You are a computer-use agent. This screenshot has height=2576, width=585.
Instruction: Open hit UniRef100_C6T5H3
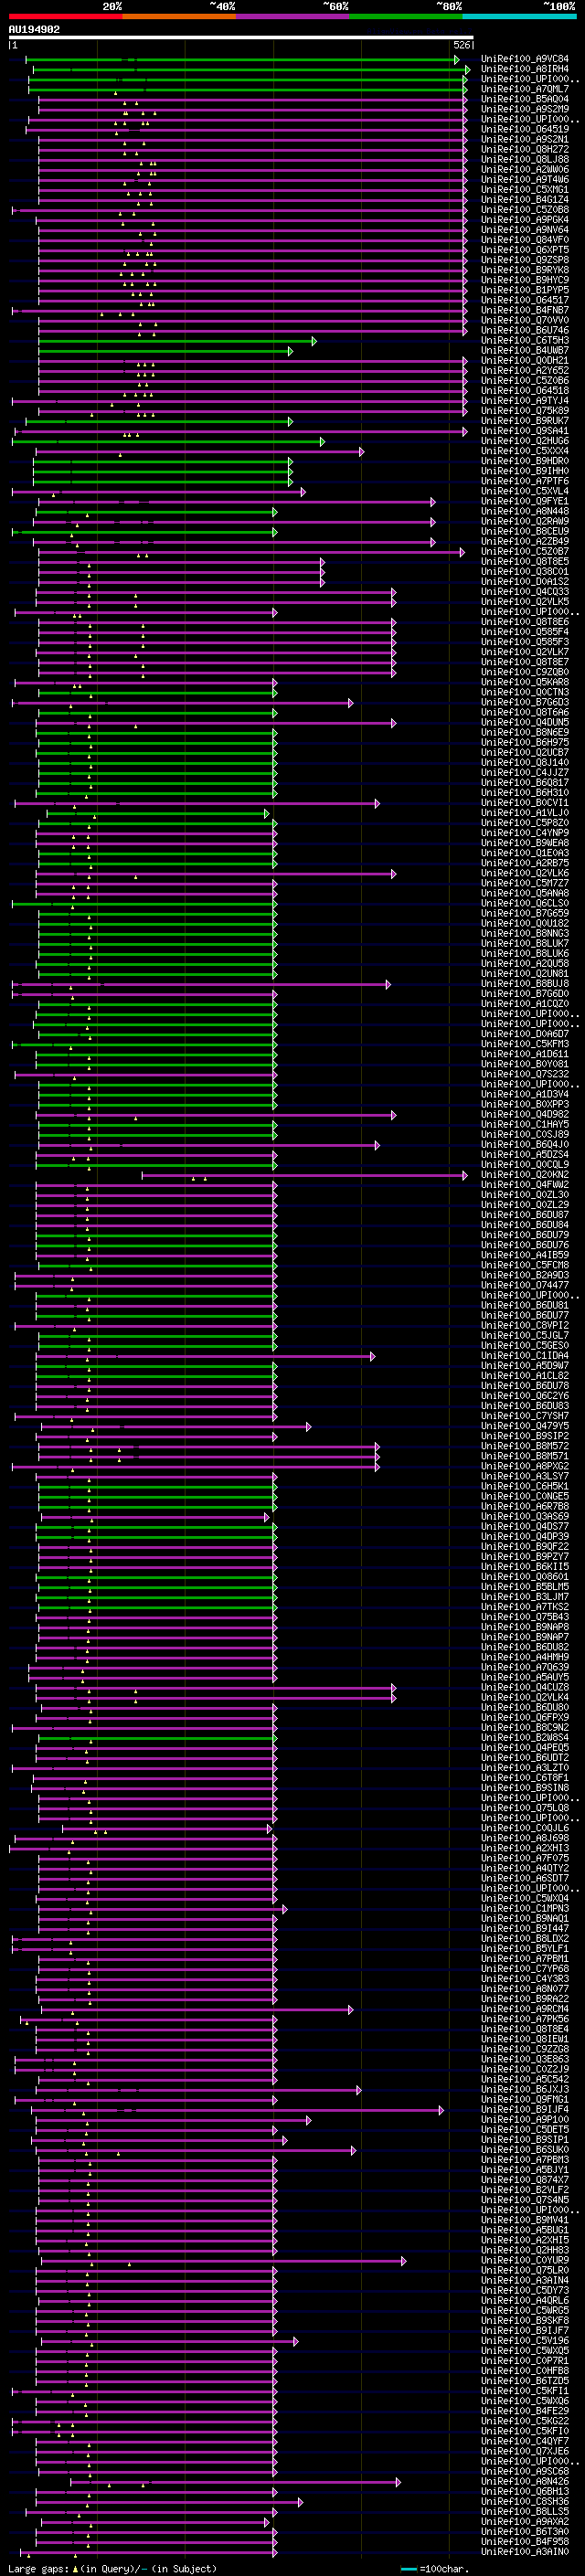(x=525, y=340)
